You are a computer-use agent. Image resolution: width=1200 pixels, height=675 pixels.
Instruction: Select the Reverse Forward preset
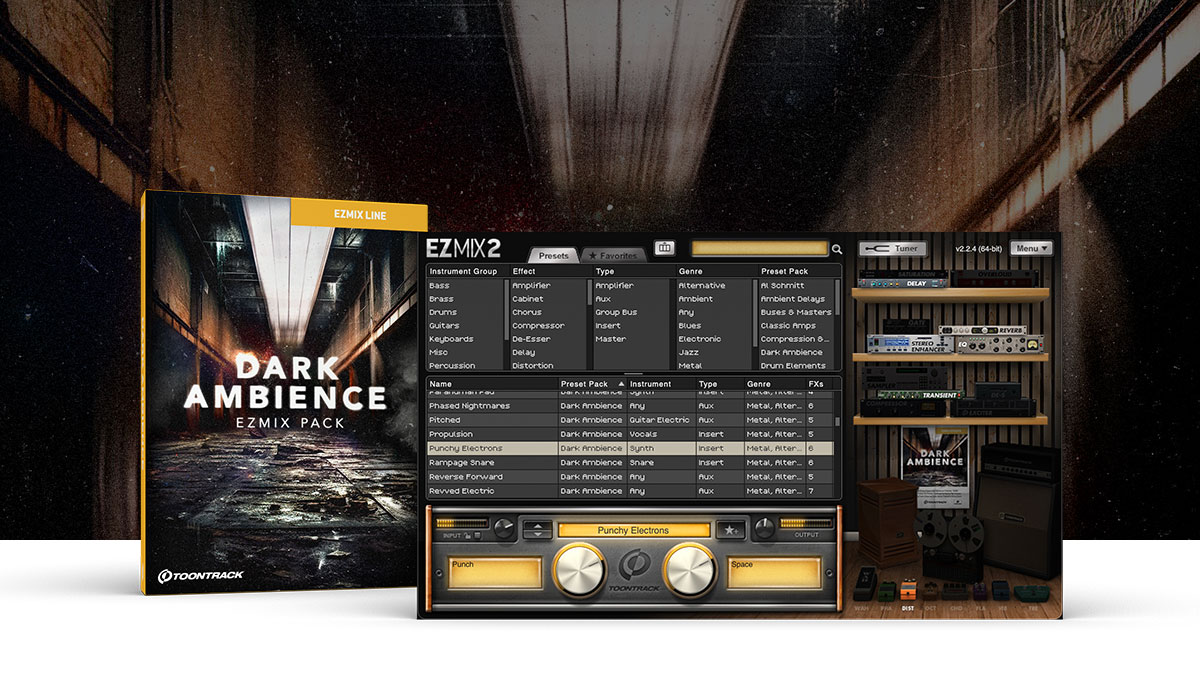point(631,477)
